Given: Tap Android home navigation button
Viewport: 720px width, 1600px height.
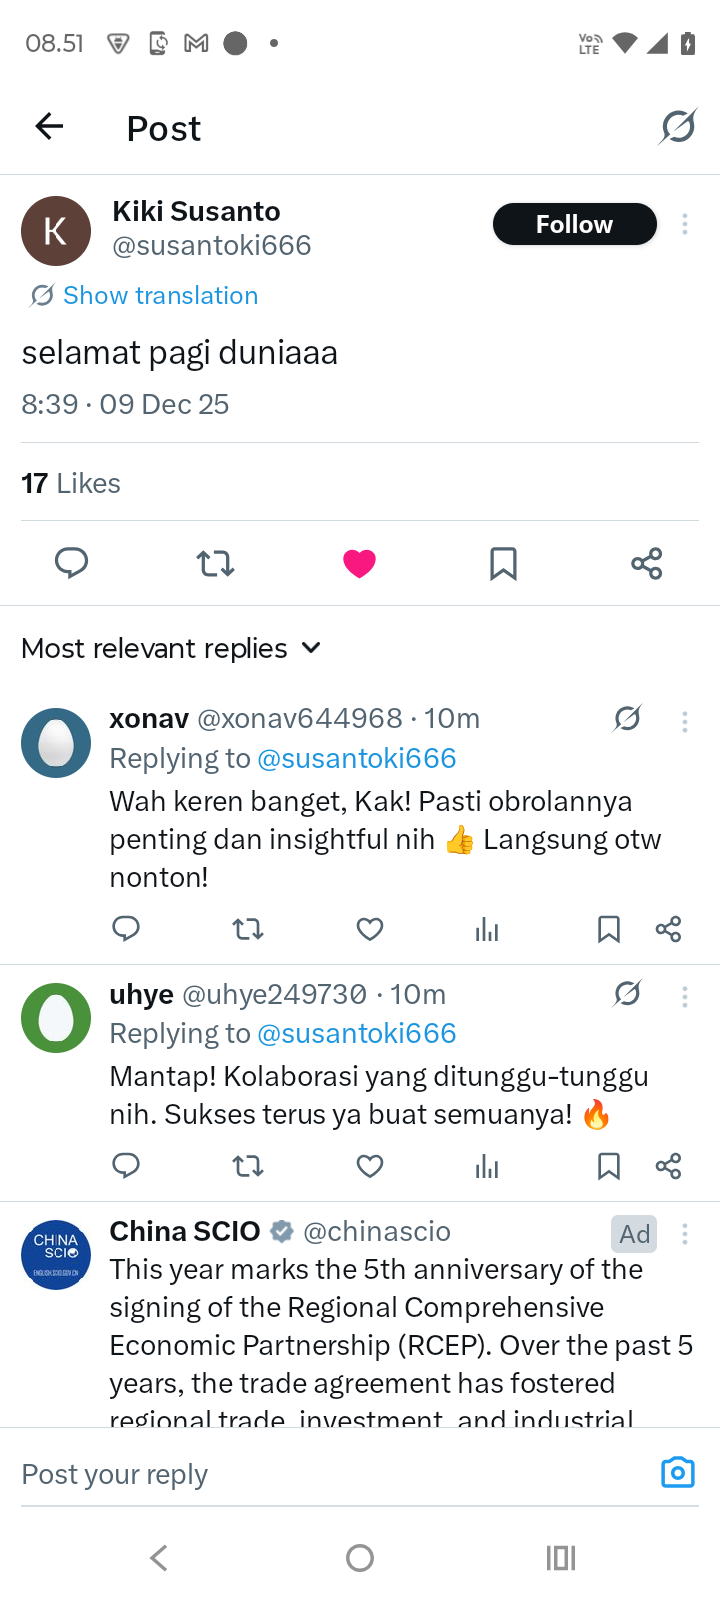Looking at the screenshot, I should 360,1557.
